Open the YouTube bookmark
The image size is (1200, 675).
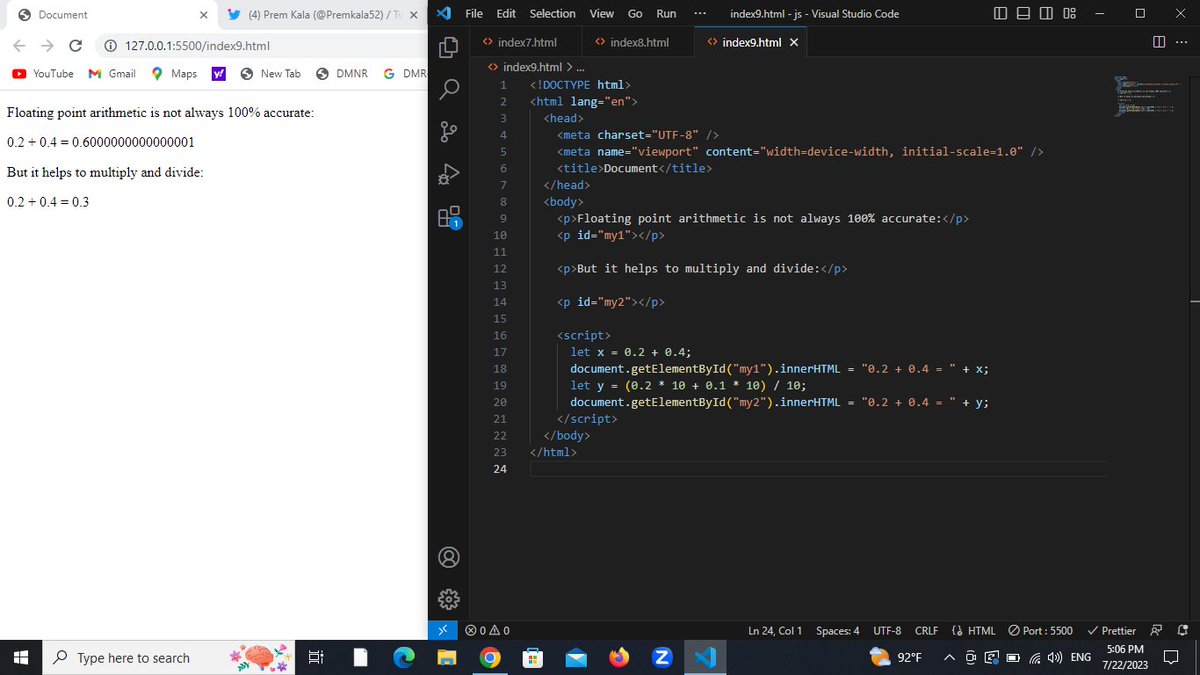click(x=44, y=74)
